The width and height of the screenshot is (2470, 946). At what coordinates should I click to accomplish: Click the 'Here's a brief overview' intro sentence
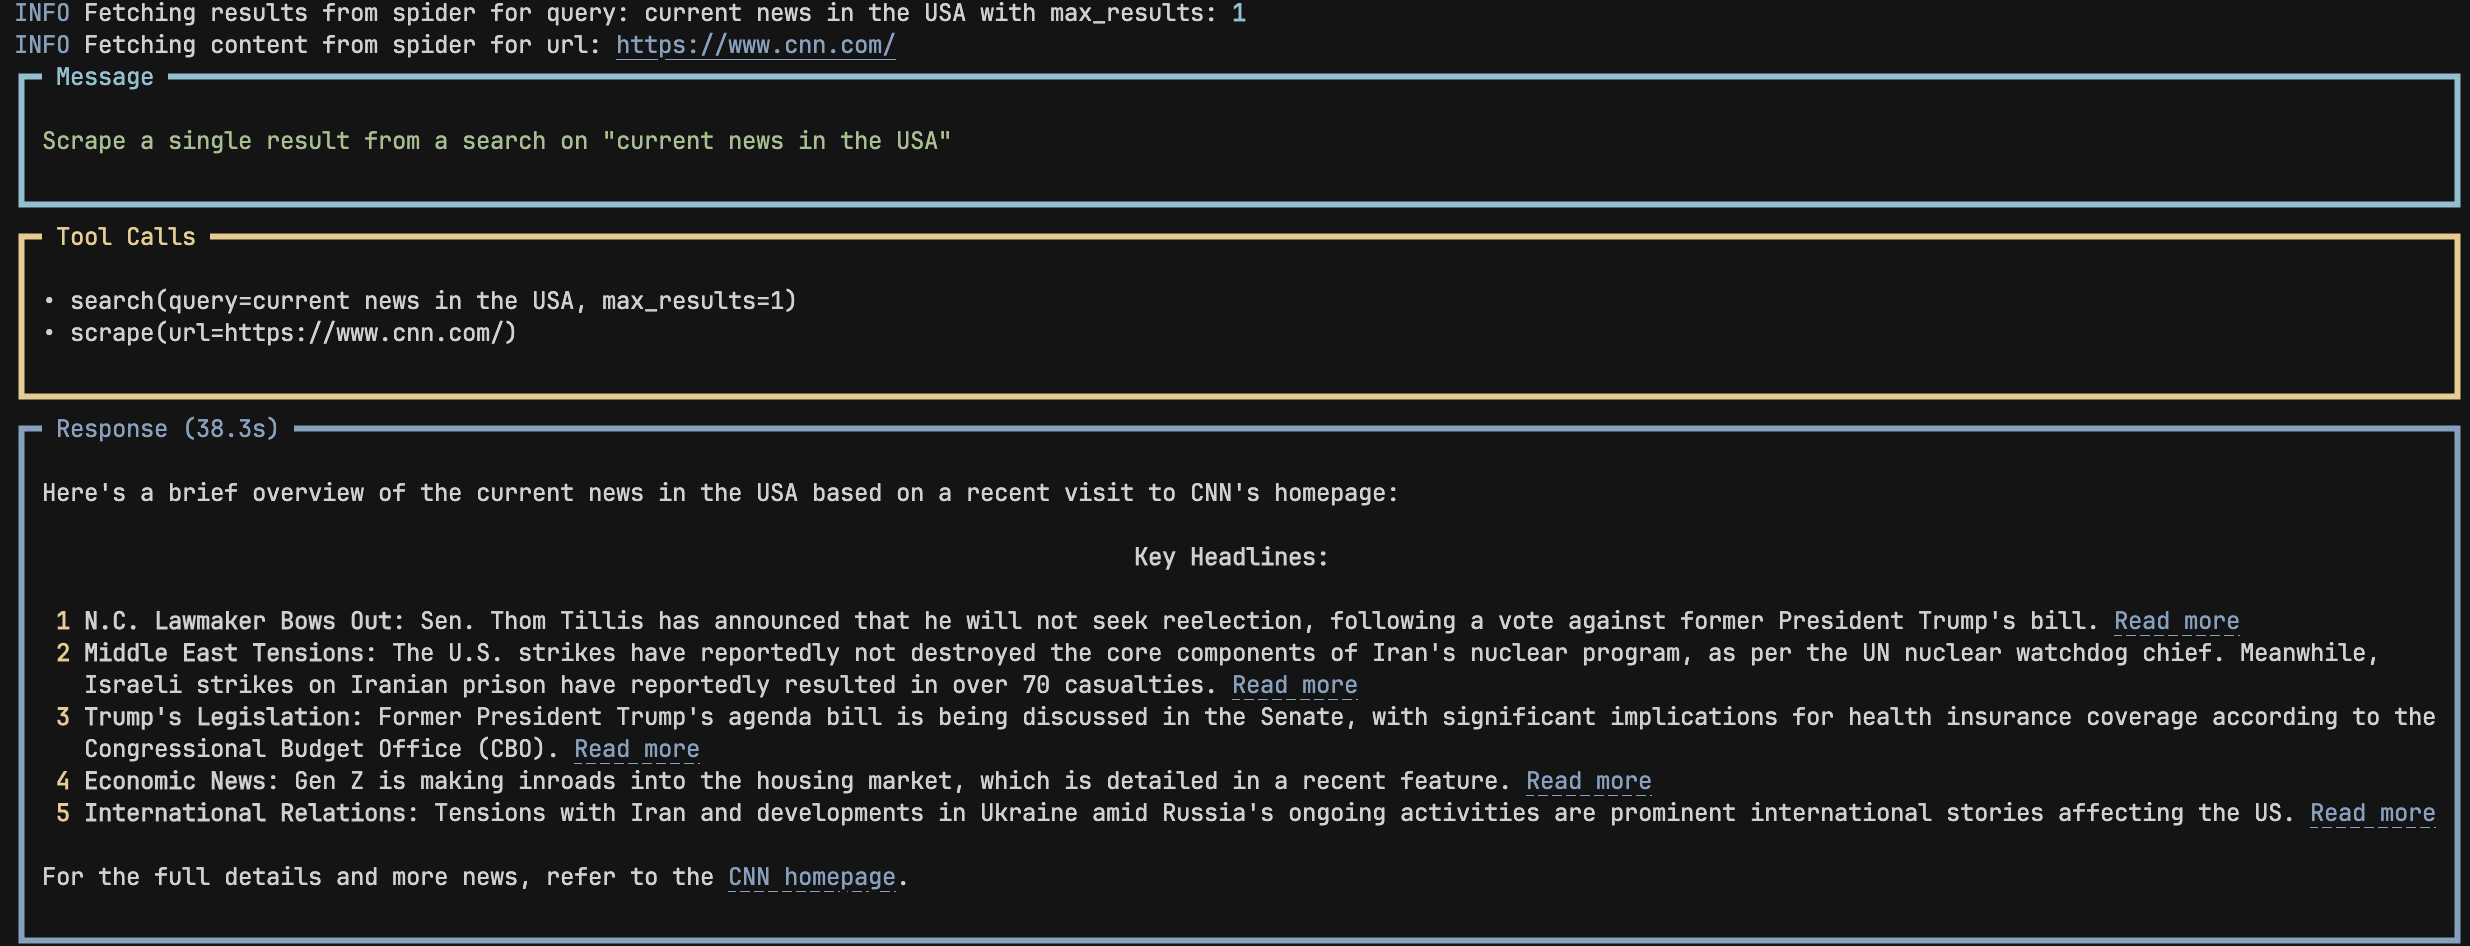[x=720, y=493]
